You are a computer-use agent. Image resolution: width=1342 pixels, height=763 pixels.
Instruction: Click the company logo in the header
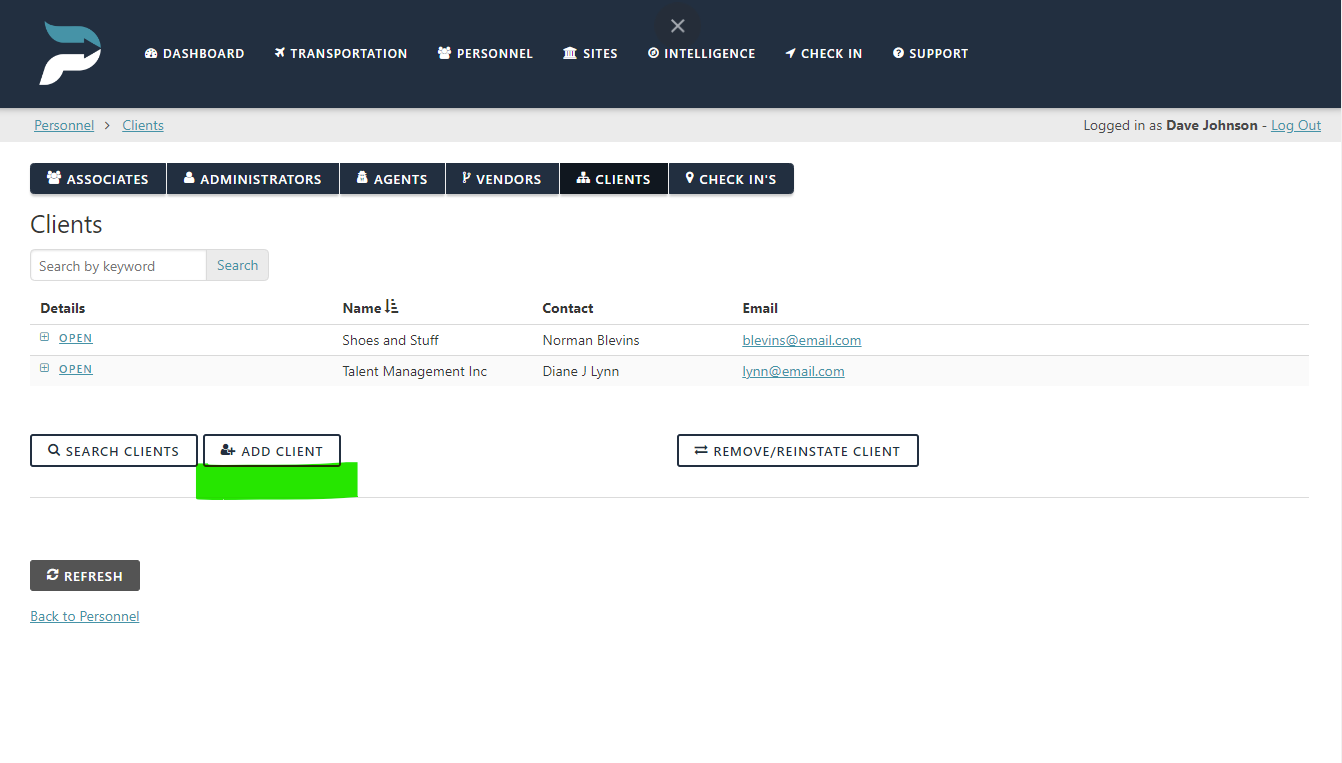pos(69,53)
